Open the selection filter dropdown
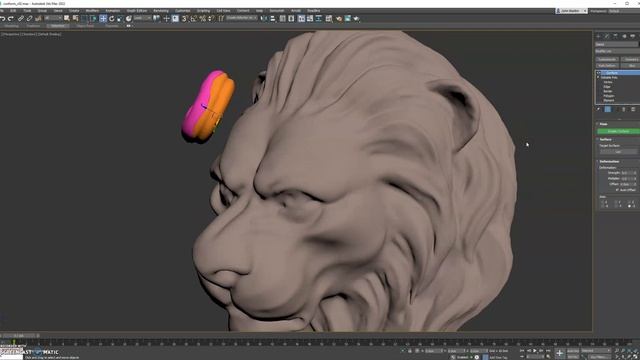 click(53, 18)
